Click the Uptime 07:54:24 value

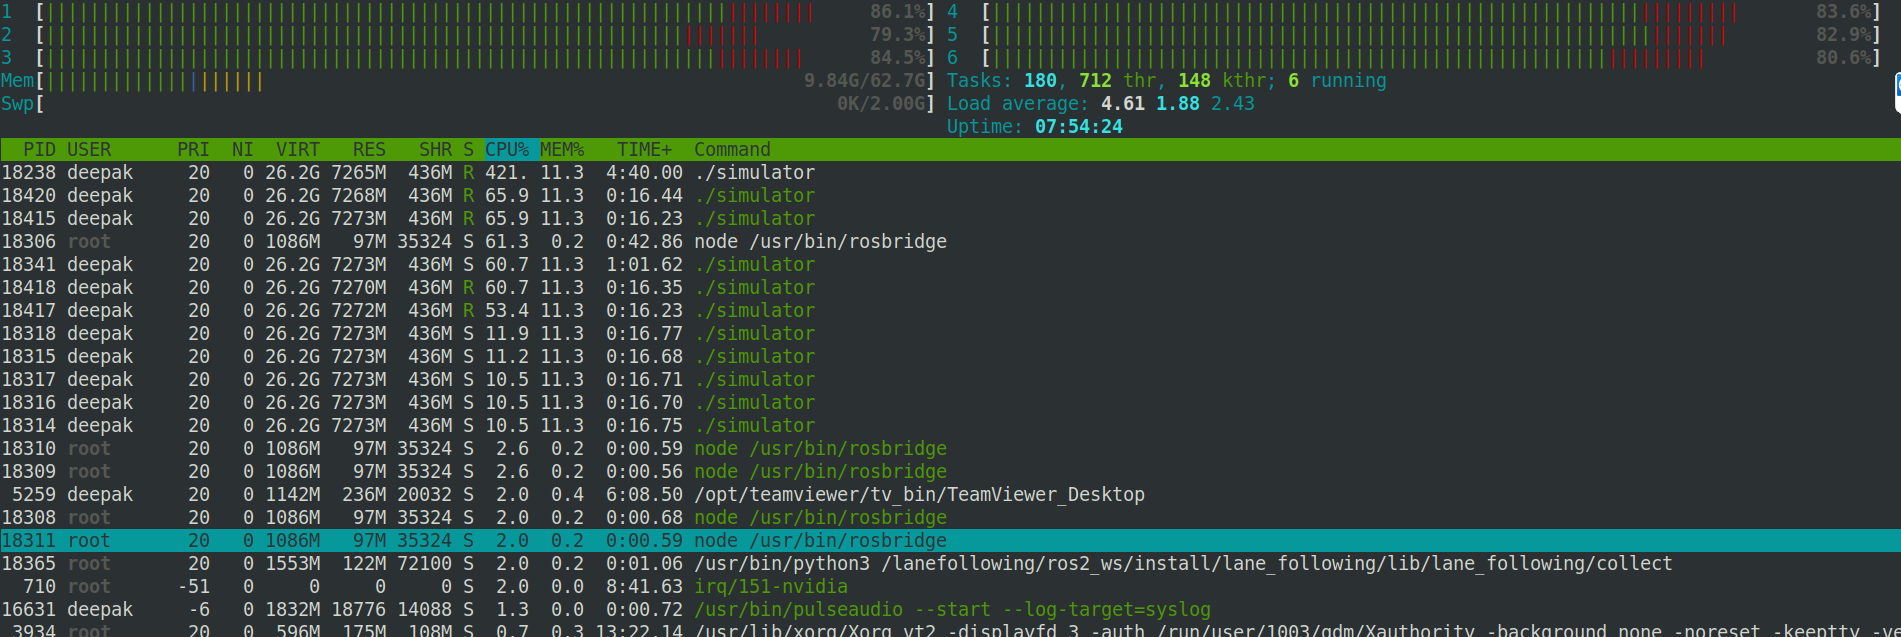1079,127
